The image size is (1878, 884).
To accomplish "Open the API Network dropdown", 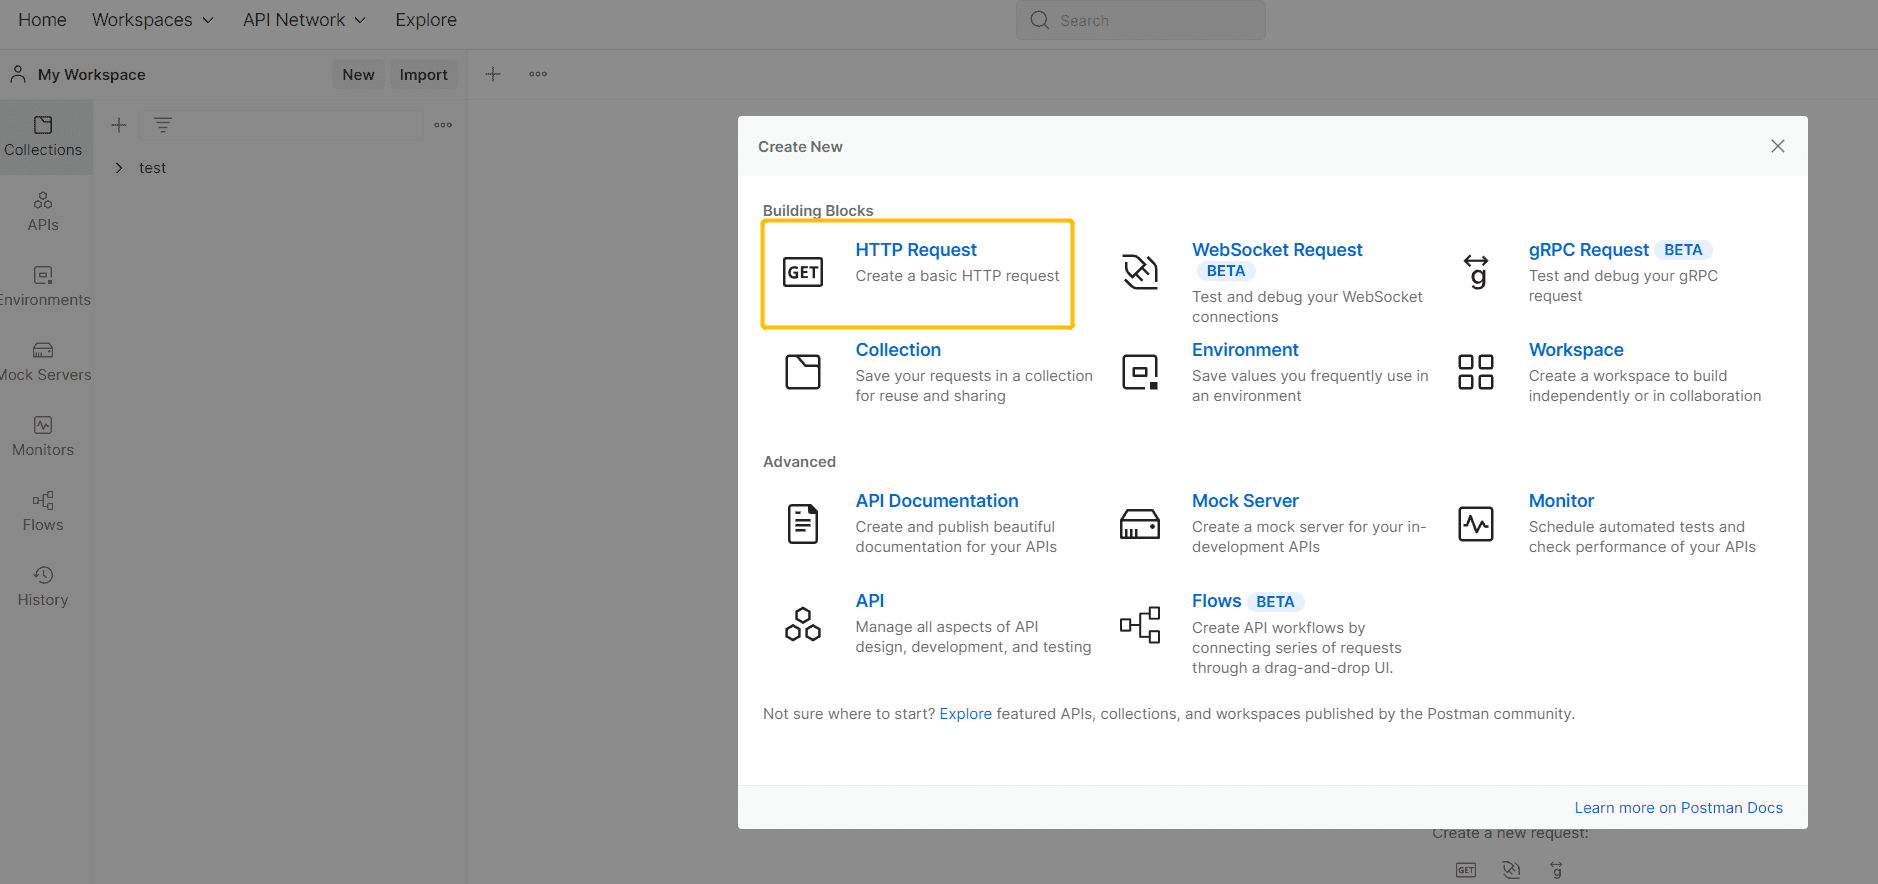I will 305,20.
